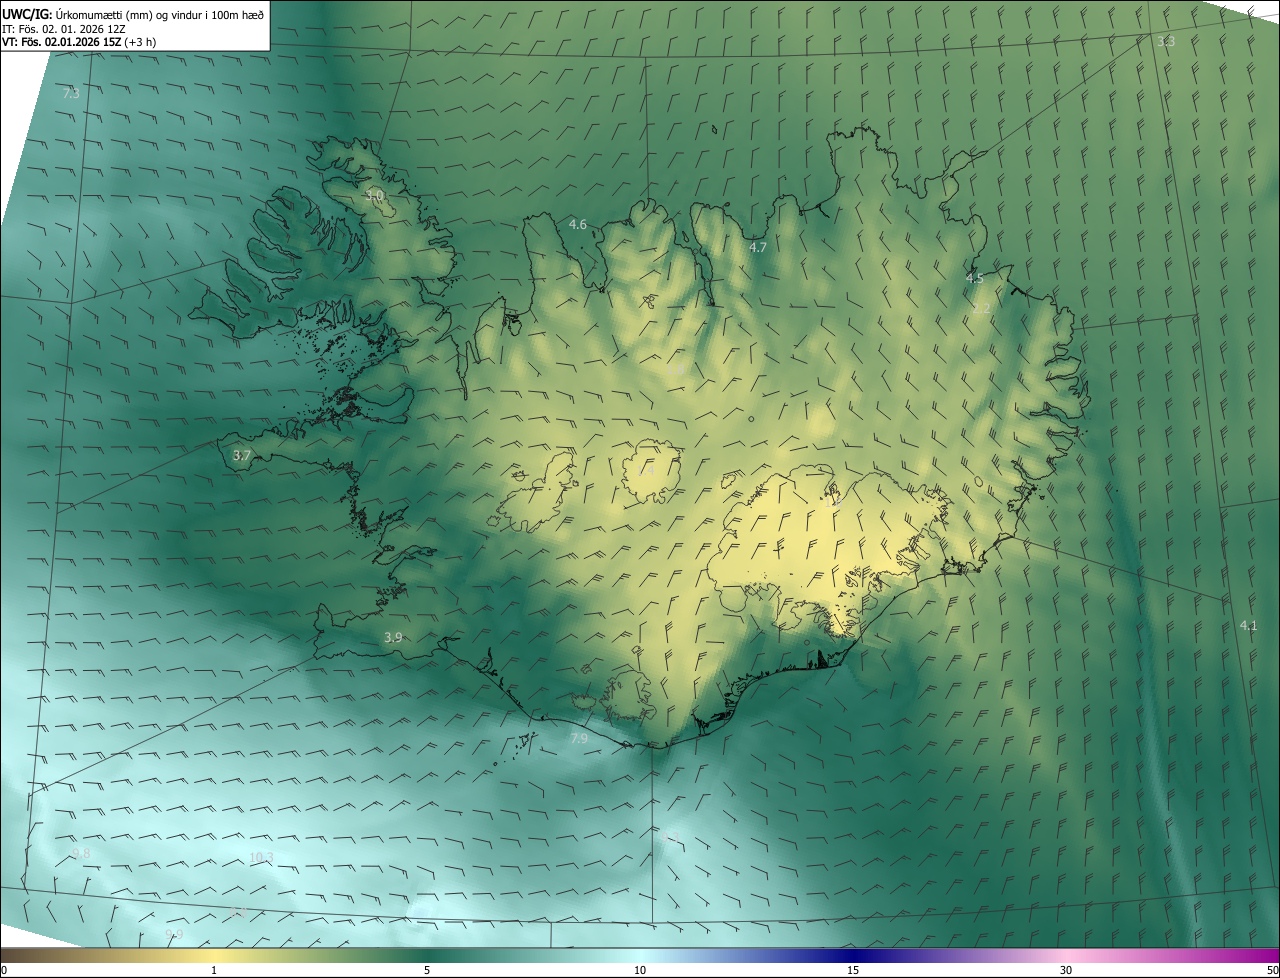This screenshot has height=978, width=1280.
Task: Click the IT forecast initialization time line
Action: coord(63,28)
